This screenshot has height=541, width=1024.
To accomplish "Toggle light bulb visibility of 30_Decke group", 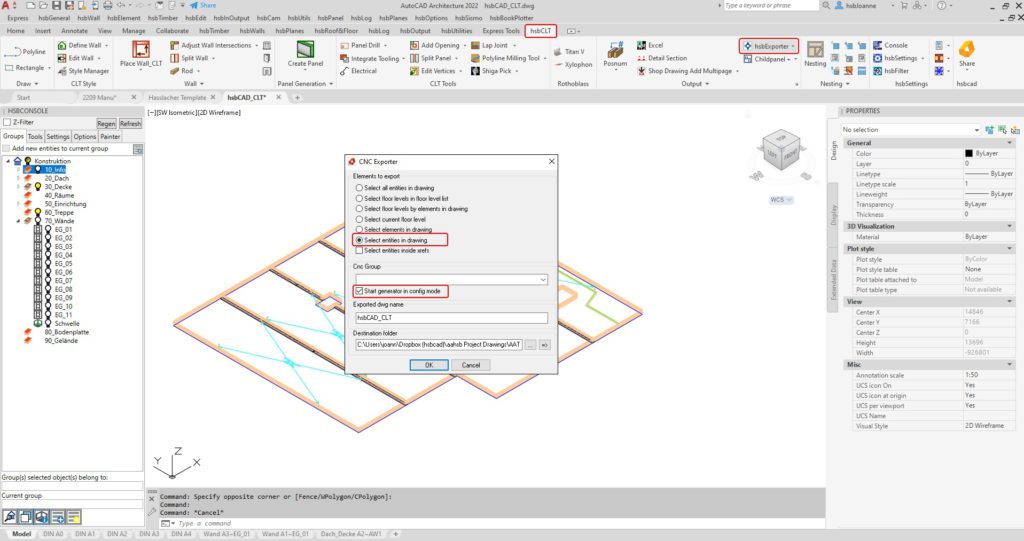I will [38, 186].
